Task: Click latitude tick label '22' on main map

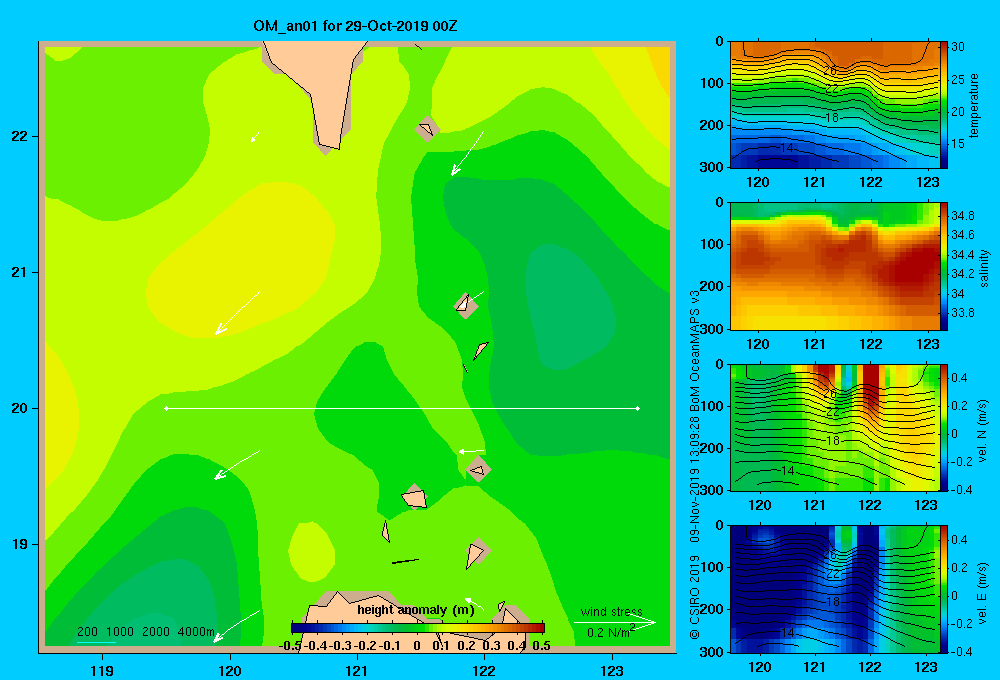Action: [20, 136]
